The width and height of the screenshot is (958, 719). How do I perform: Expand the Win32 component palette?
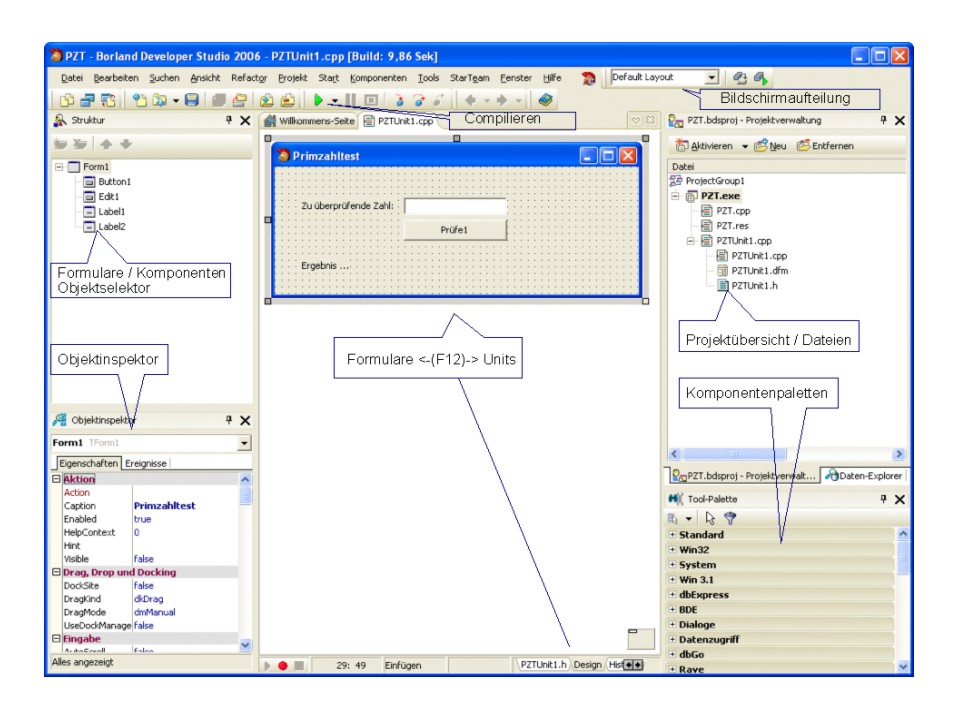coord(673,549)
